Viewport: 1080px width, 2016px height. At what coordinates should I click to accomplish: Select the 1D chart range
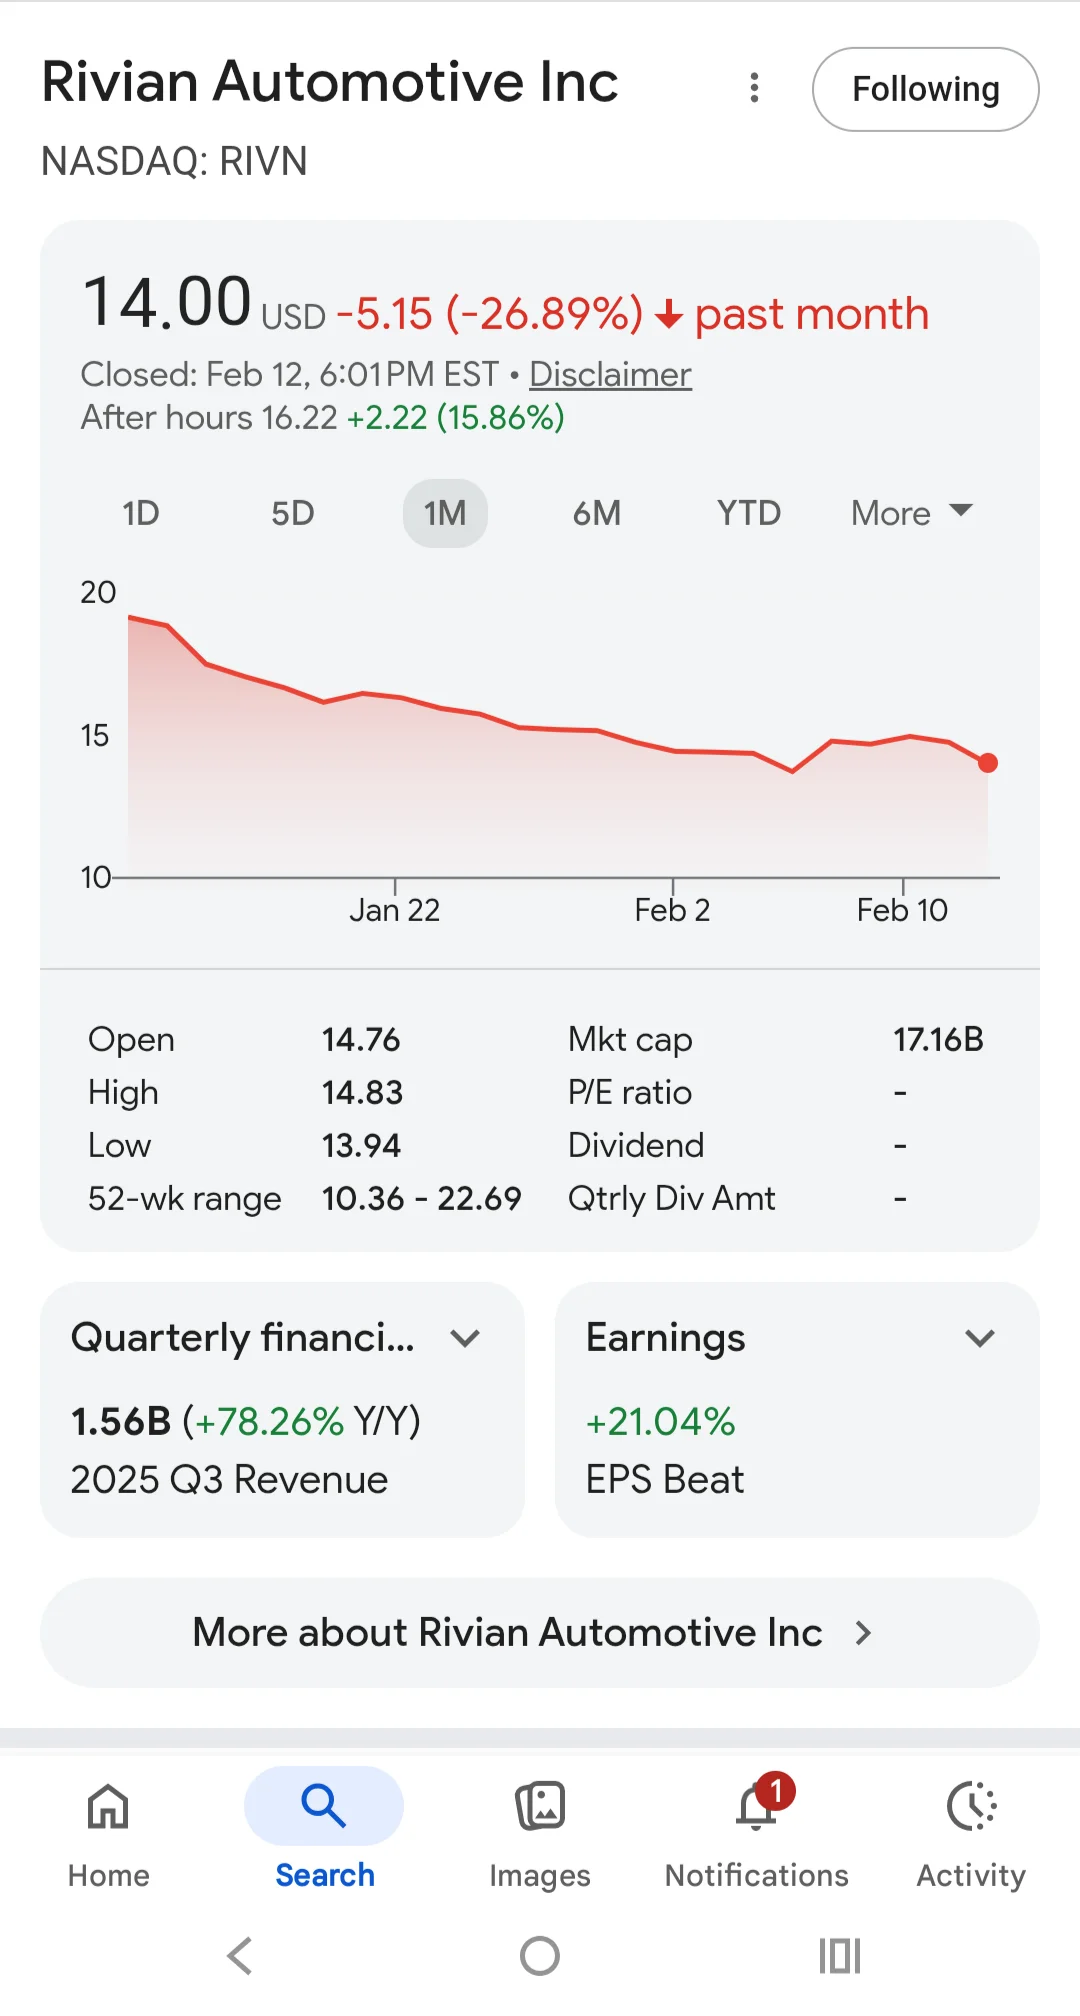pyautogui.click(x=141, y=513)
